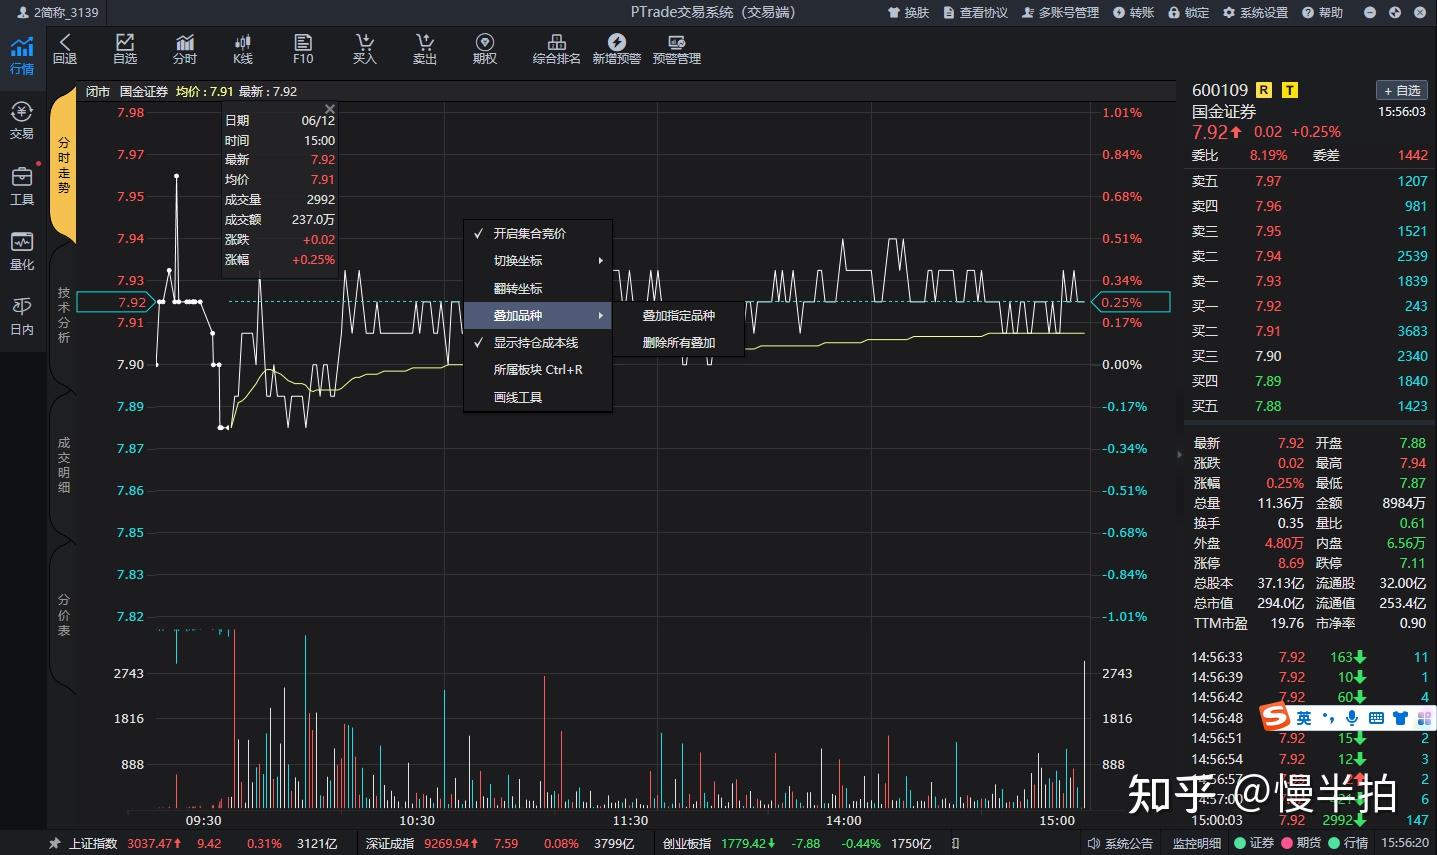1437x855 pixels.
Task: Open 综合排名 comprehensive ranking
Action: pyautogui.click(x=556, y=48)
